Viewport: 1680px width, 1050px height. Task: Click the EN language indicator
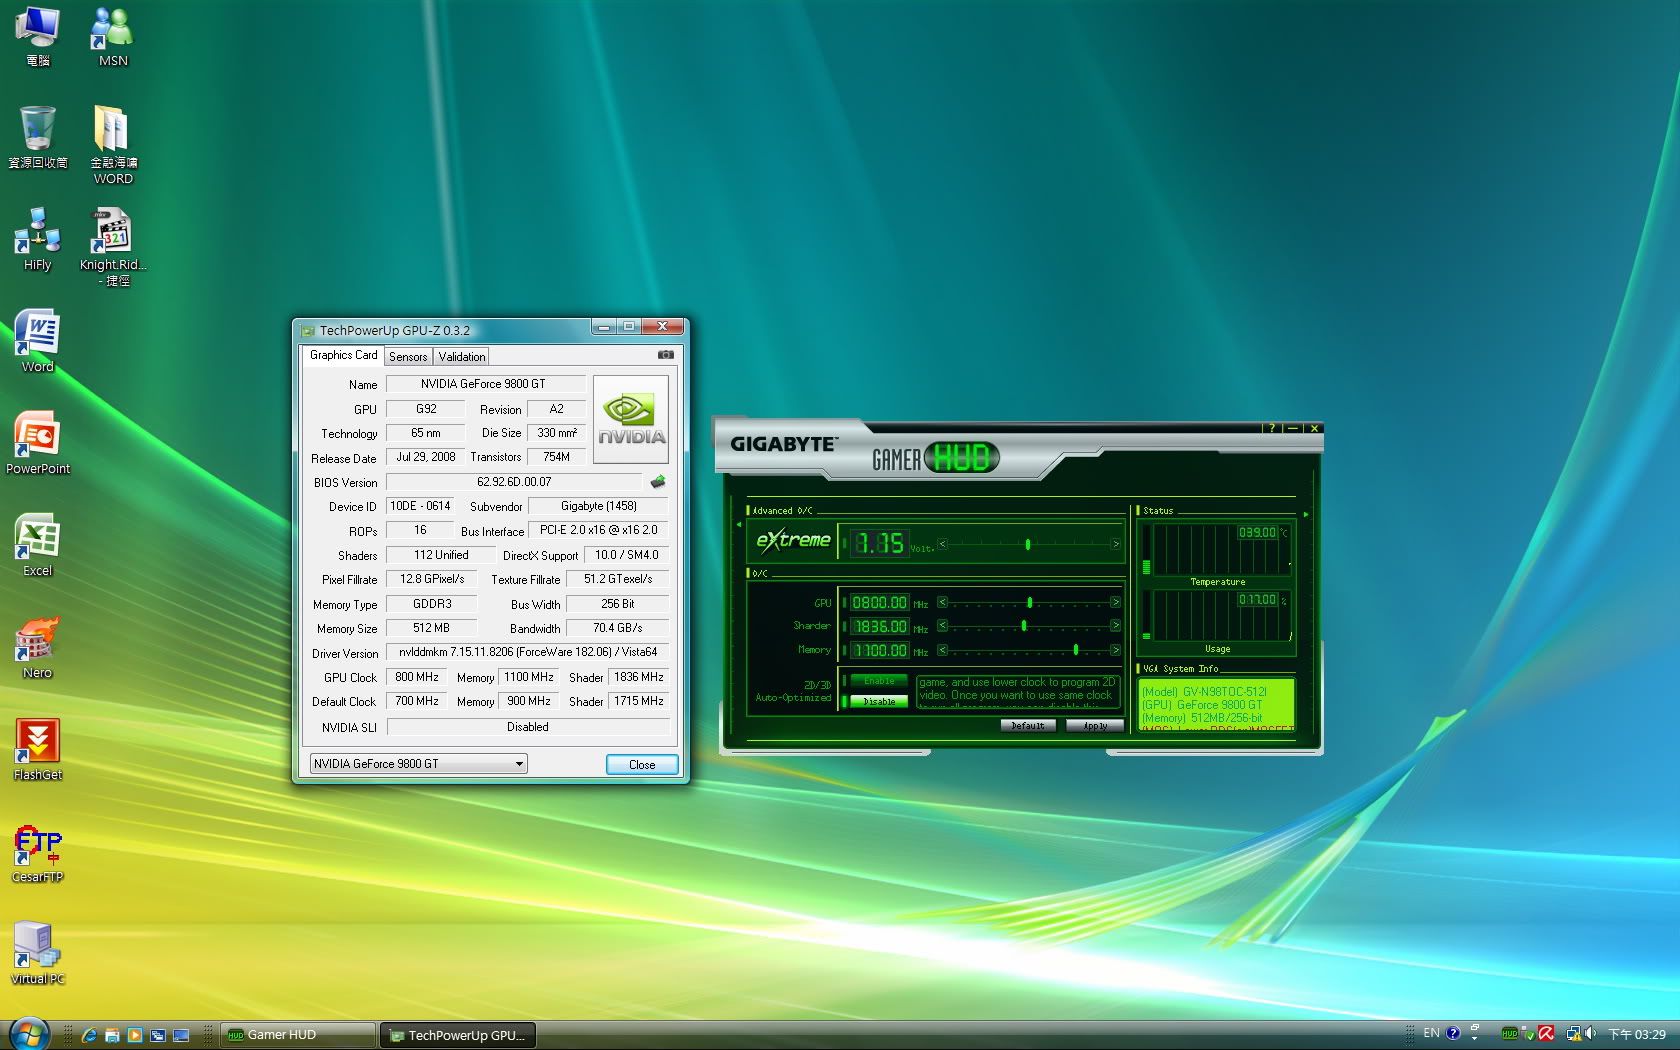point(1431,1033)
